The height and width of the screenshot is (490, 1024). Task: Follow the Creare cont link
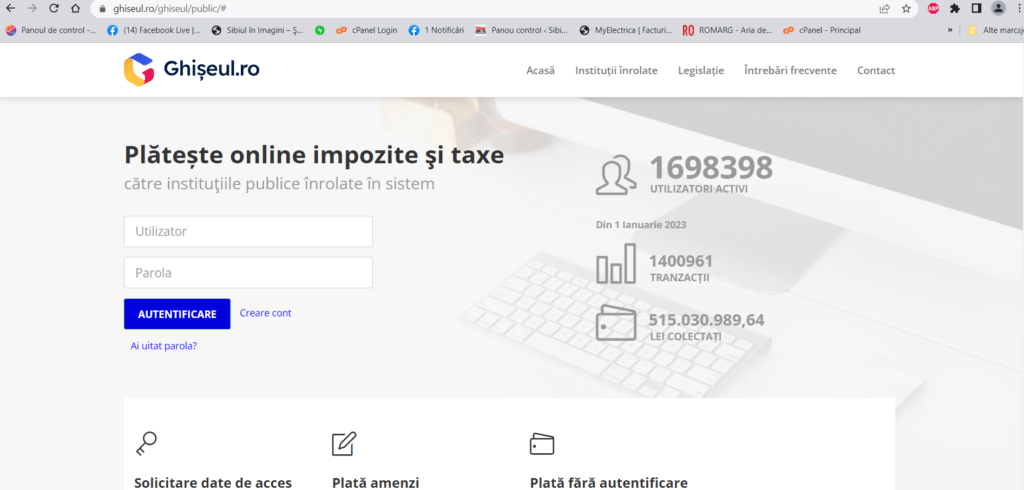(x=265, y=313)
